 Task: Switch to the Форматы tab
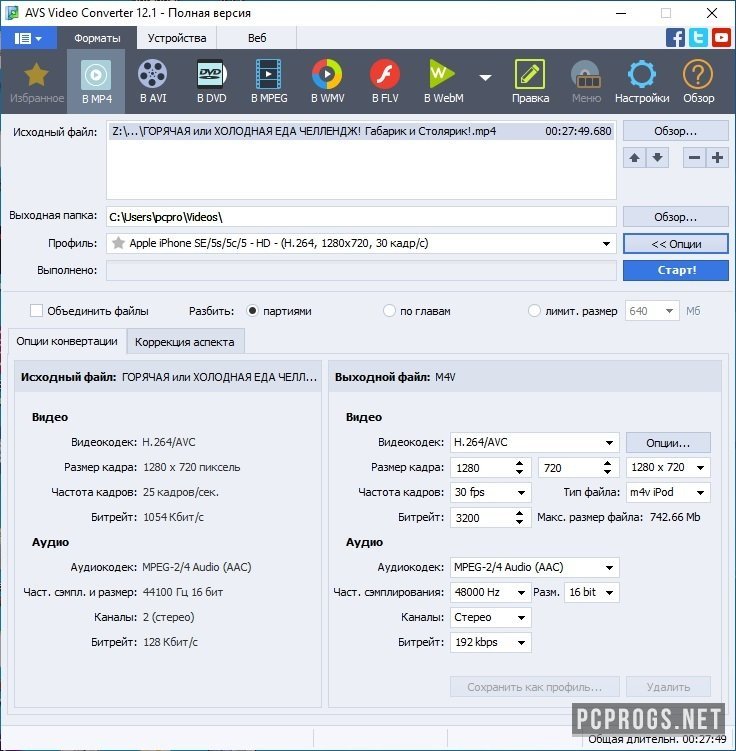coord(97,38)
